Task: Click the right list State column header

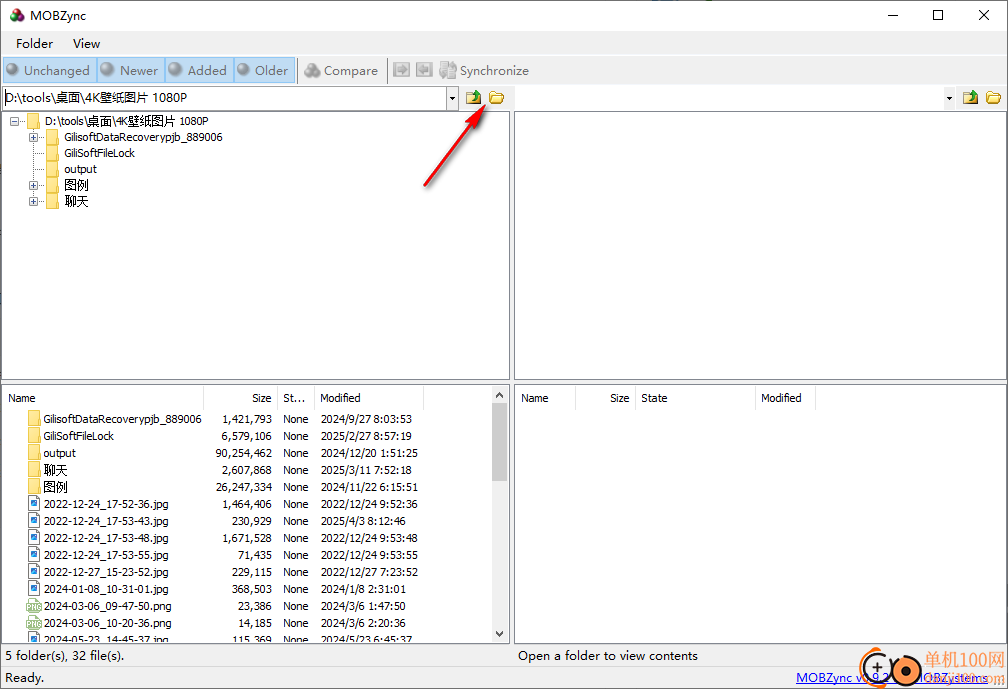Action: (x=696, y=398)
